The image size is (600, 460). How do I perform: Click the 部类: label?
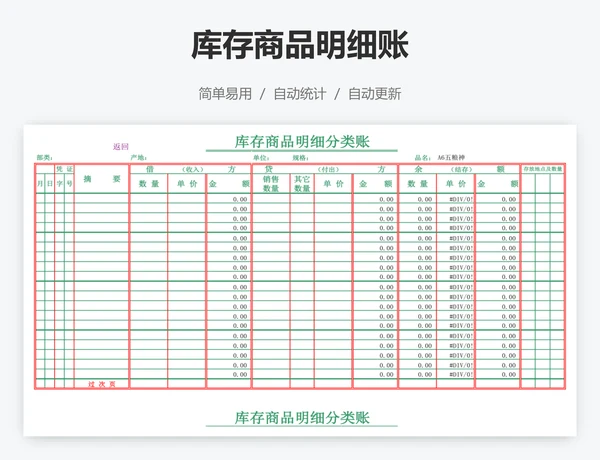point(44,158)
